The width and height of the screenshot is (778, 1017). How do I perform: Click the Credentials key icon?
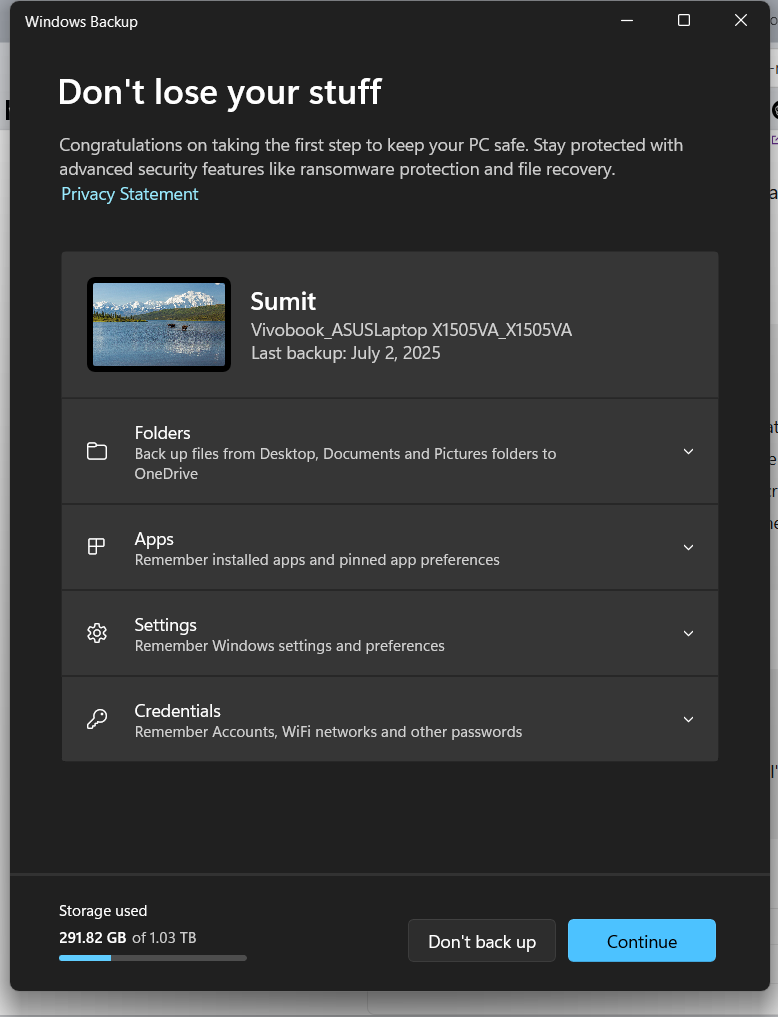97,719
